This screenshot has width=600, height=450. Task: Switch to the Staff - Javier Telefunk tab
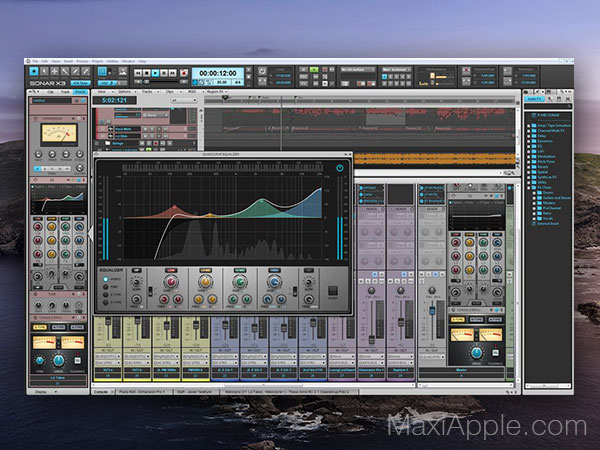194,392
